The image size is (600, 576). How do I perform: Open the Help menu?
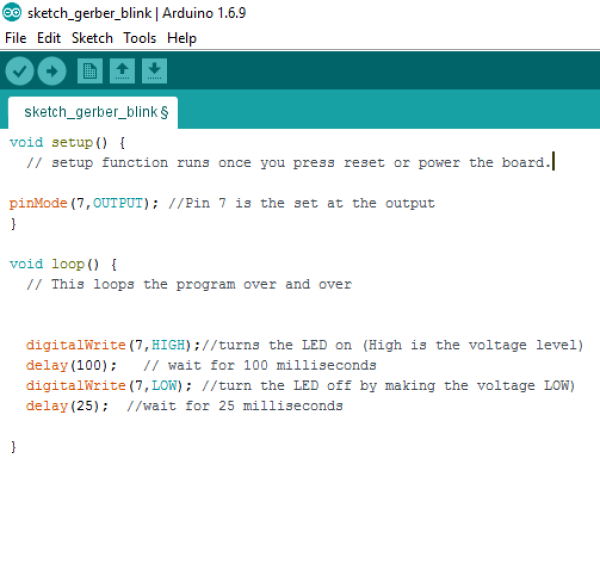coord(182,38)
